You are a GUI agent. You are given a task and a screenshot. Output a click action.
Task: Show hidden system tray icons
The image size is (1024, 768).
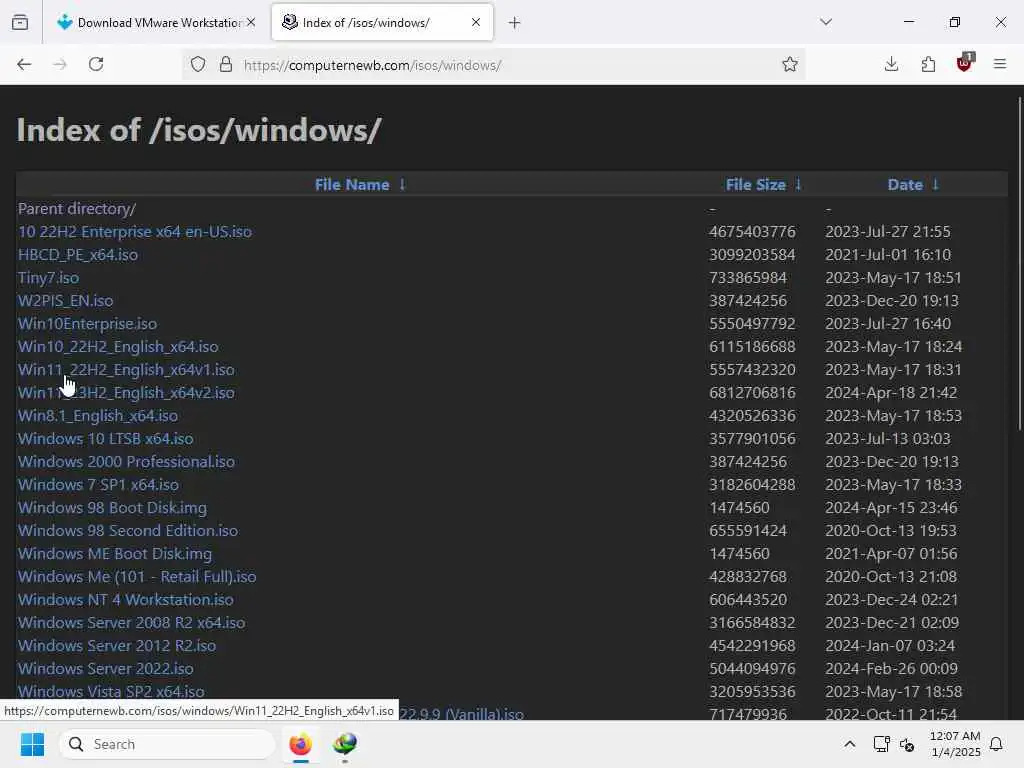(x=850, y=744)
